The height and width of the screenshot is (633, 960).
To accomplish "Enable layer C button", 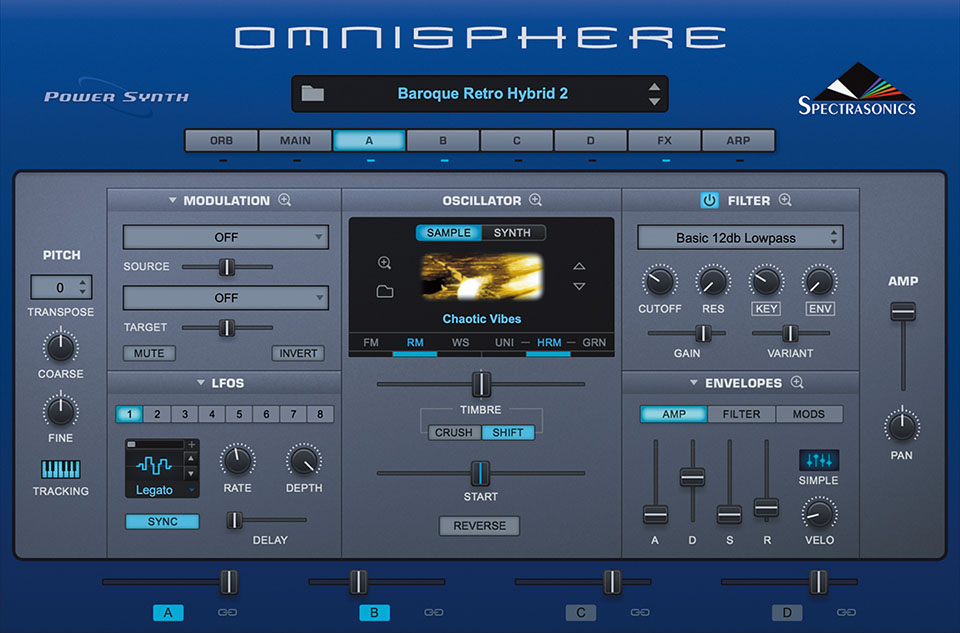I will (580, 612).
